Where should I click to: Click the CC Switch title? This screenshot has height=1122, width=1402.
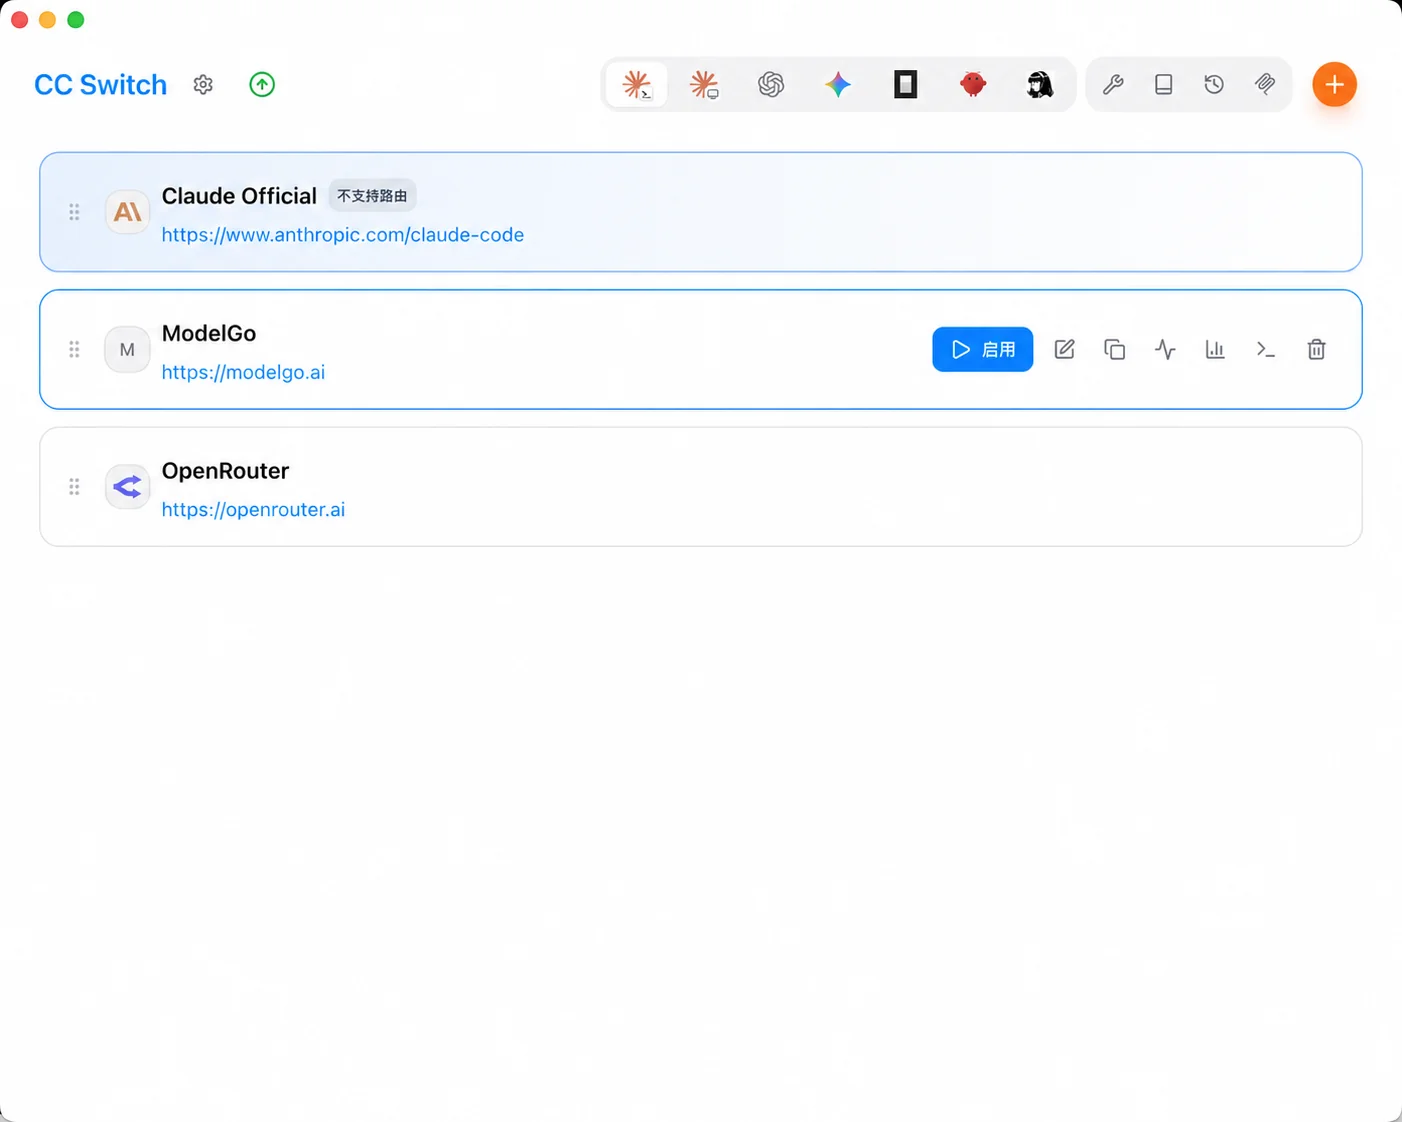pyautogui.click(x=100, y=85)
